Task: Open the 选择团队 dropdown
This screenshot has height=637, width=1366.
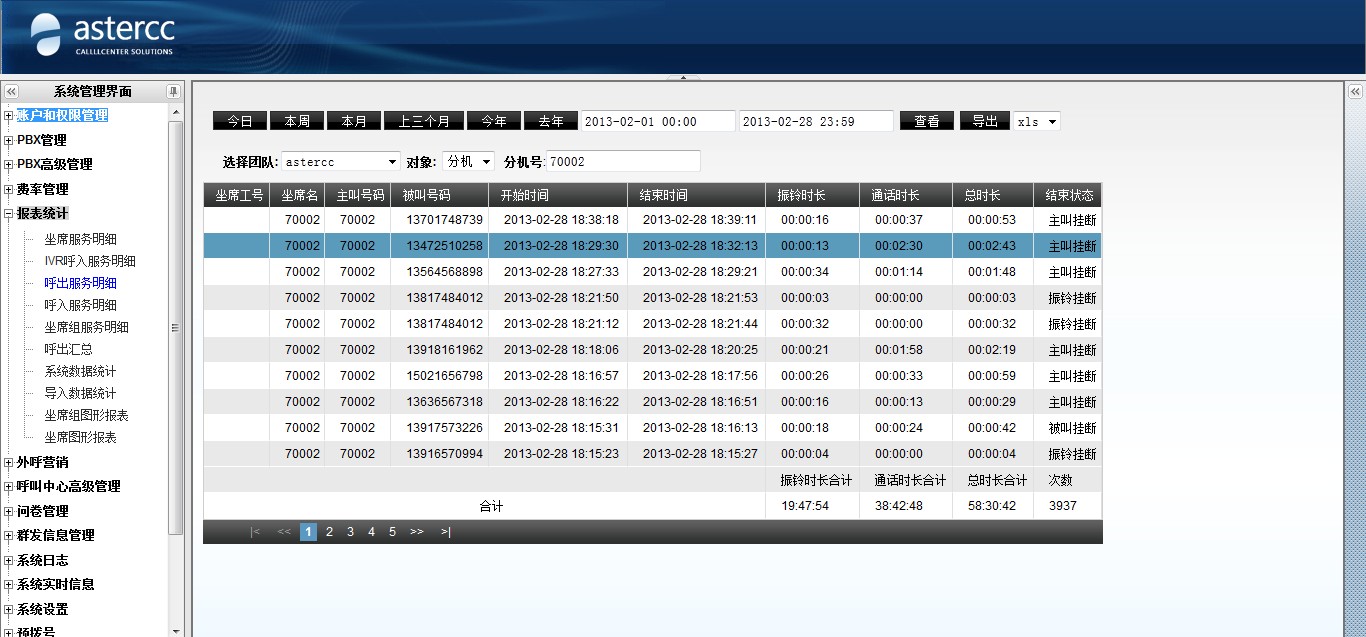Action: pos(341,162)
